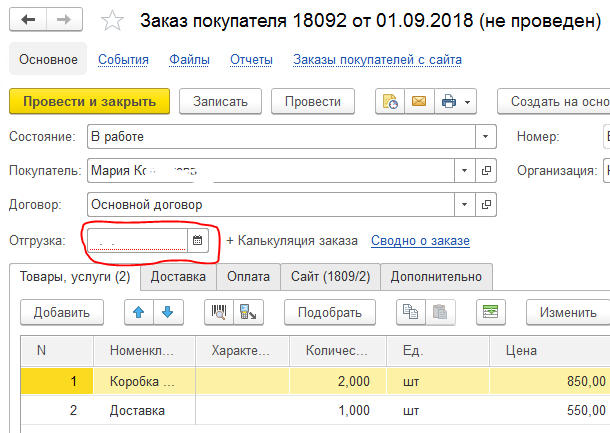Click into the Отгрузка date field
The height and width of the screenshot is (433, 610).
click(138, 240)
